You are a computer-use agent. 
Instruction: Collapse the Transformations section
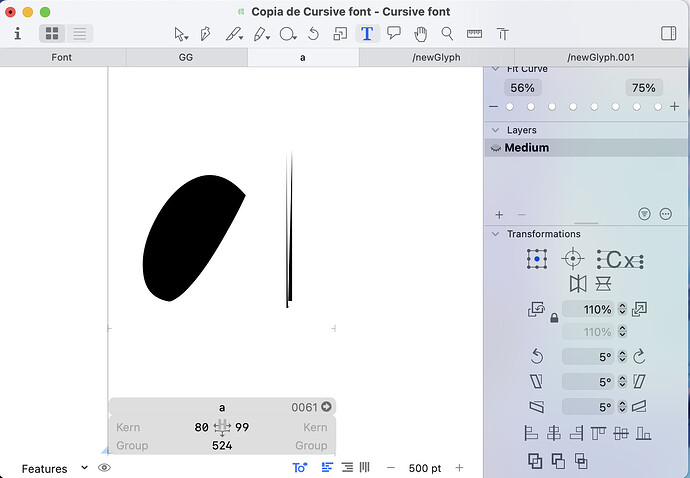(493, 234)
